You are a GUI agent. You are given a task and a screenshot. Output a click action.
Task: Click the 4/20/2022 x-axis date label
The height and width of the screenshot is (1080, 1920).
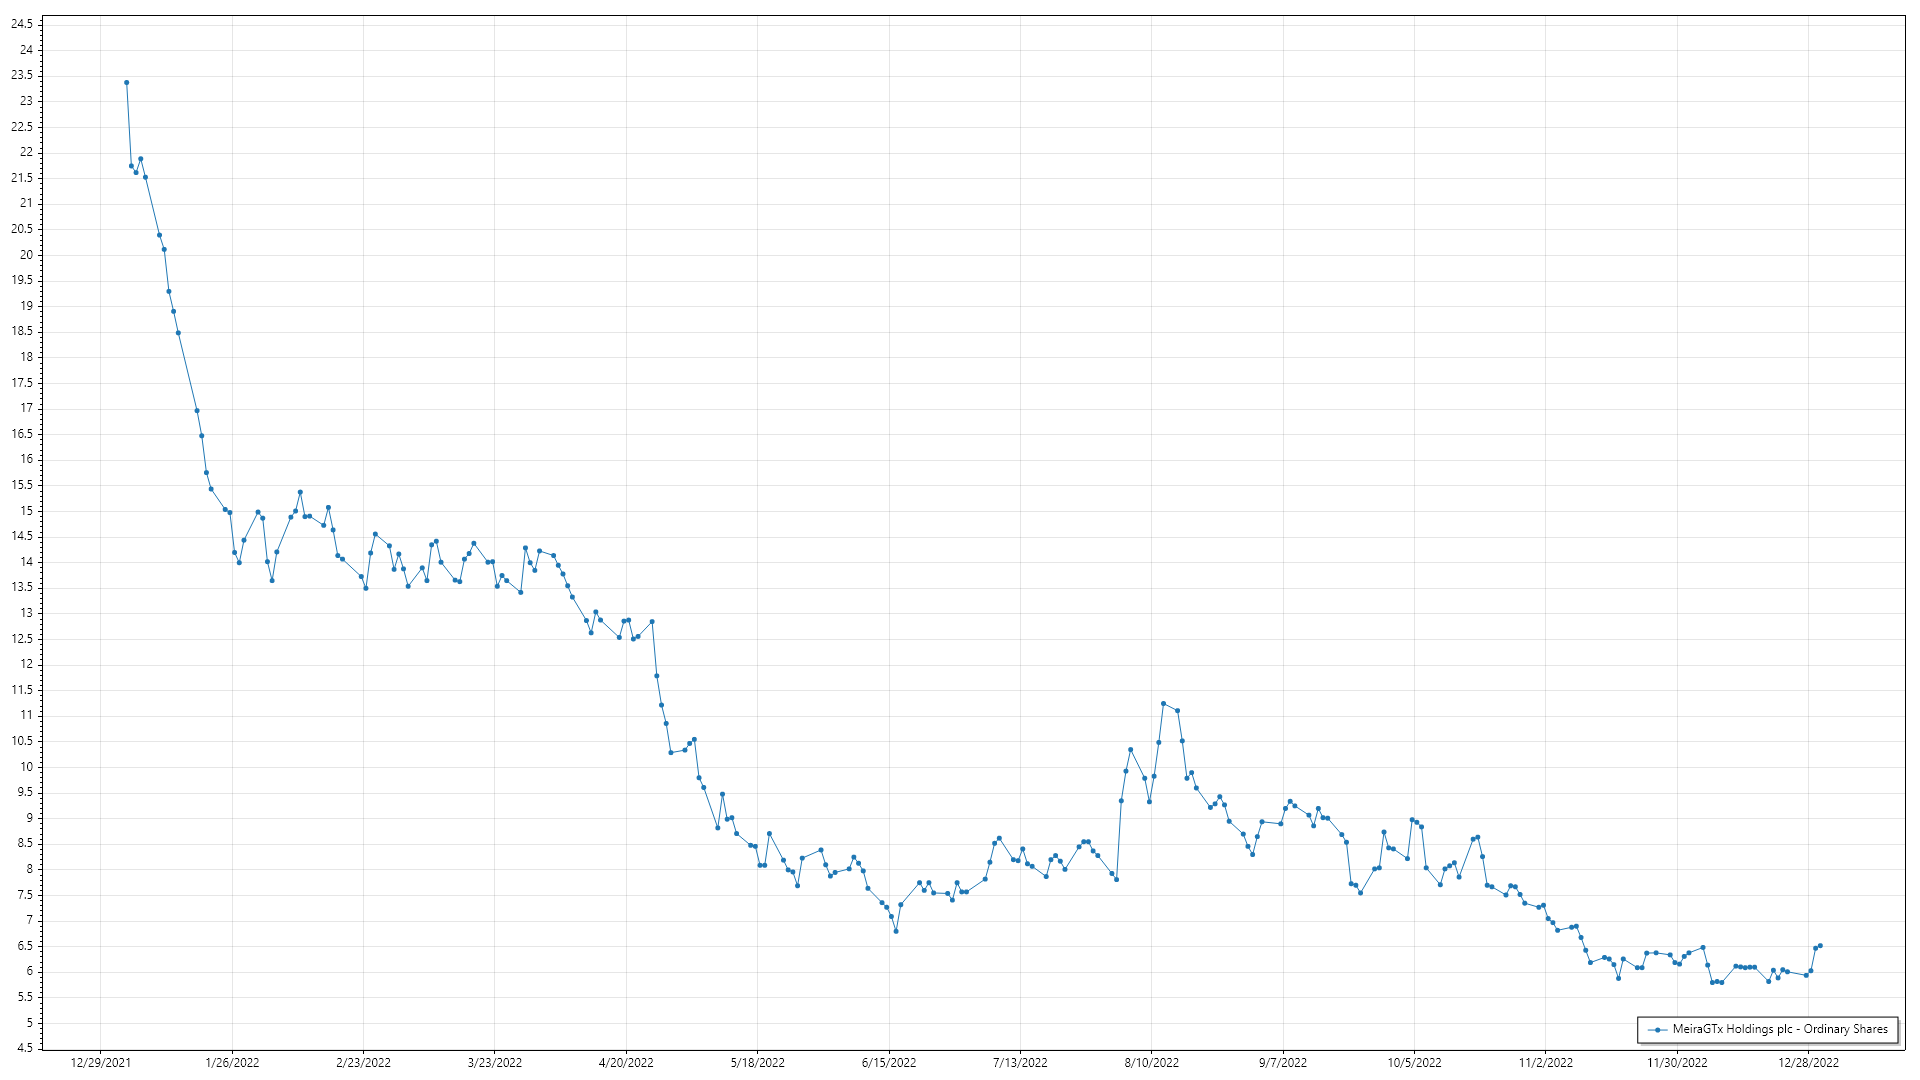626,1063
